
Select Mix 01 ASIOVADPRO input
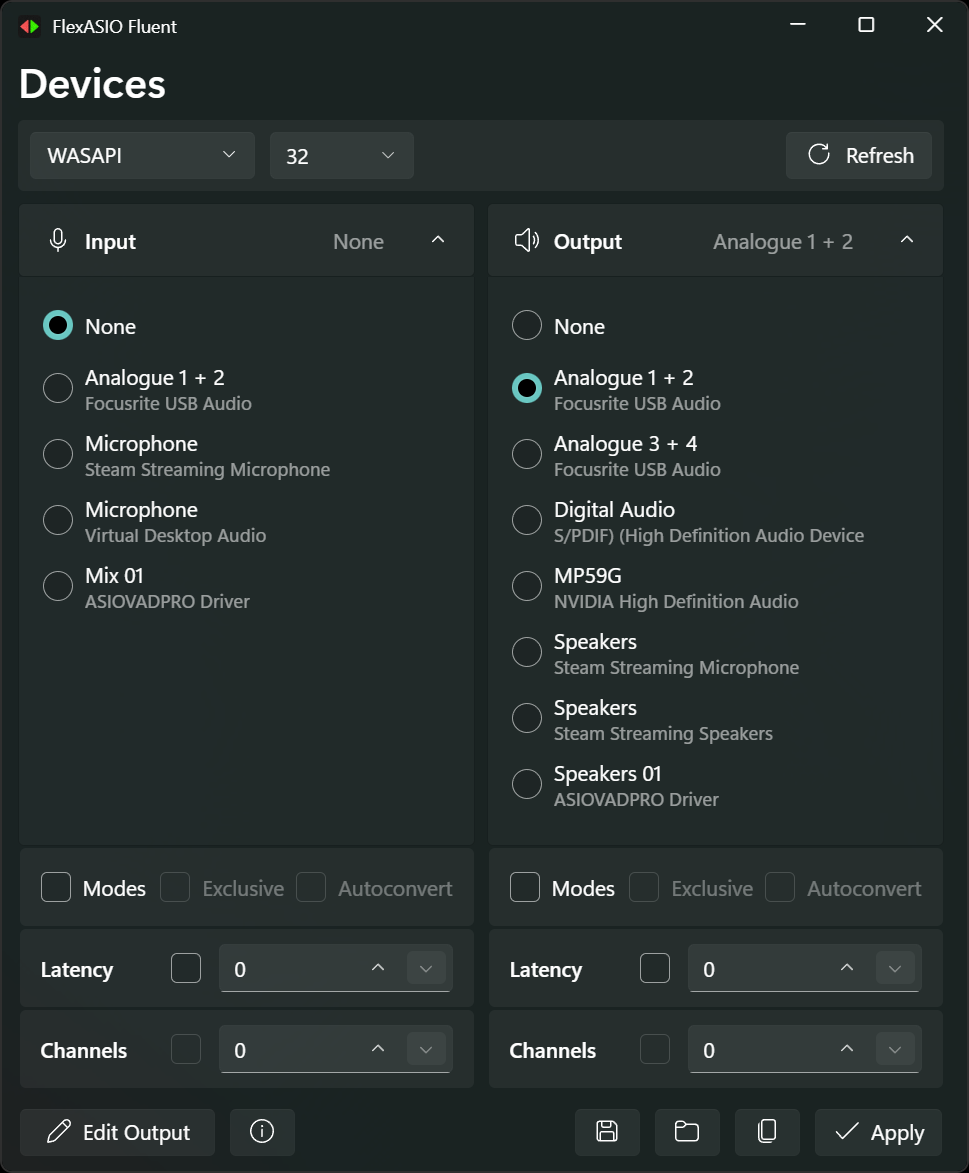[58, 586]
